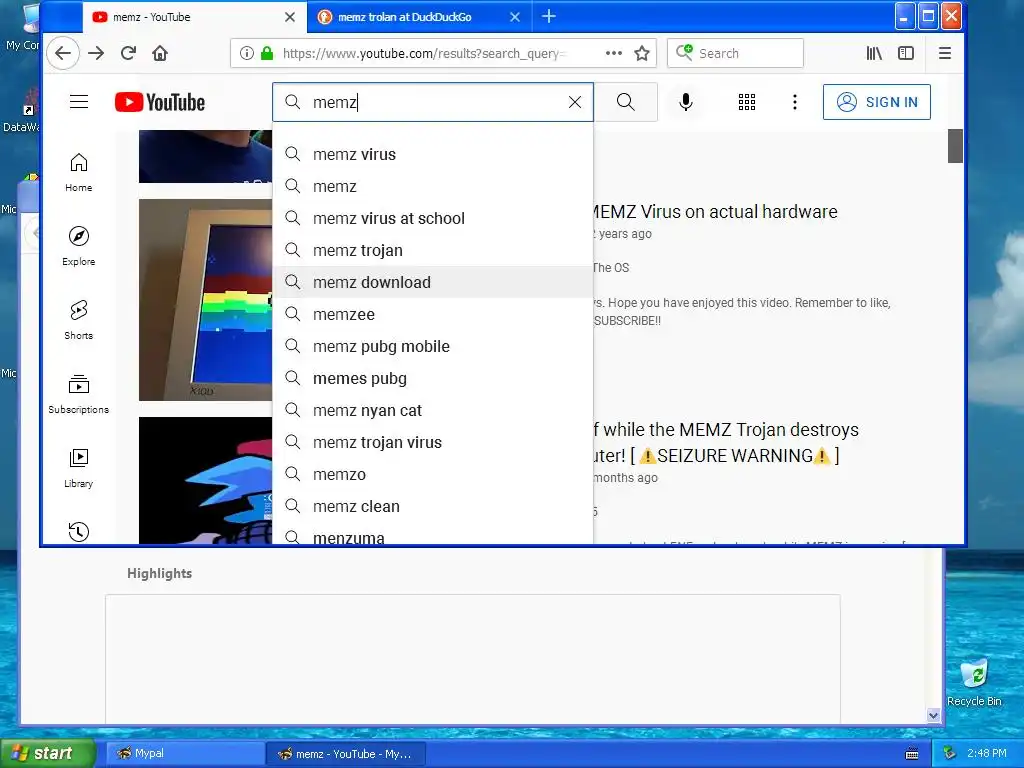The image size is (1024, 768).
Task: Open the Recycle Bin on desktop
Action: click(974, 682)
